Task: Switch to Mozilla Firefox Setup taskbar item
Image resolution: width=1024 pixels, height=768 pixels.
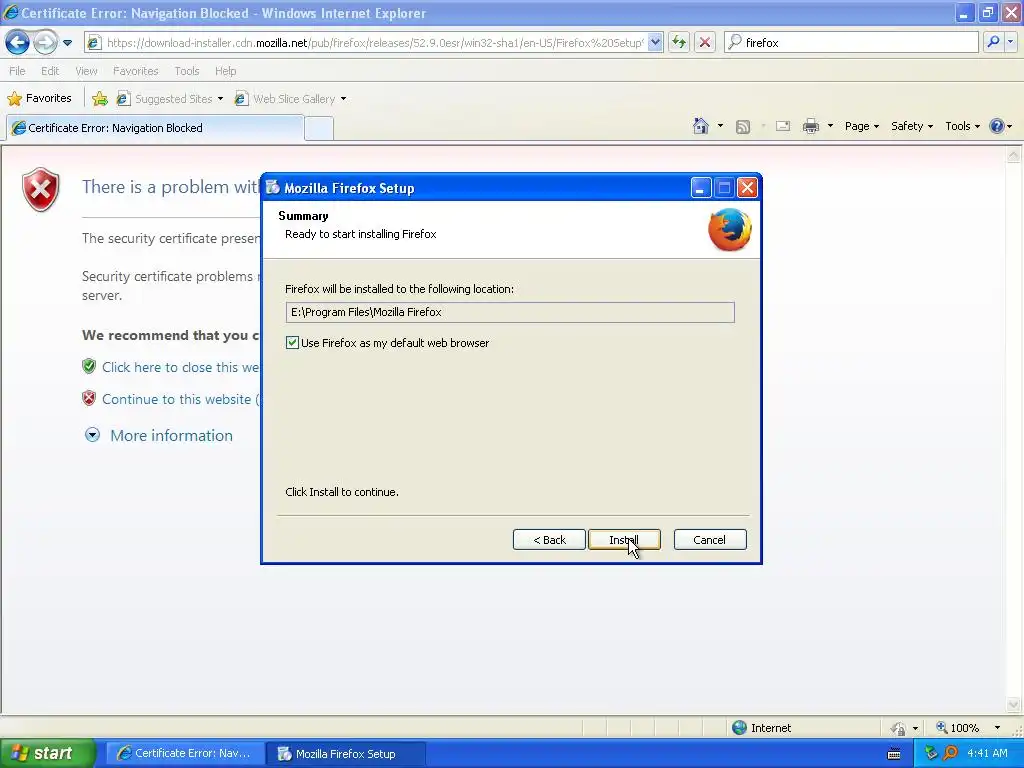Action: (x=345, y=754)
